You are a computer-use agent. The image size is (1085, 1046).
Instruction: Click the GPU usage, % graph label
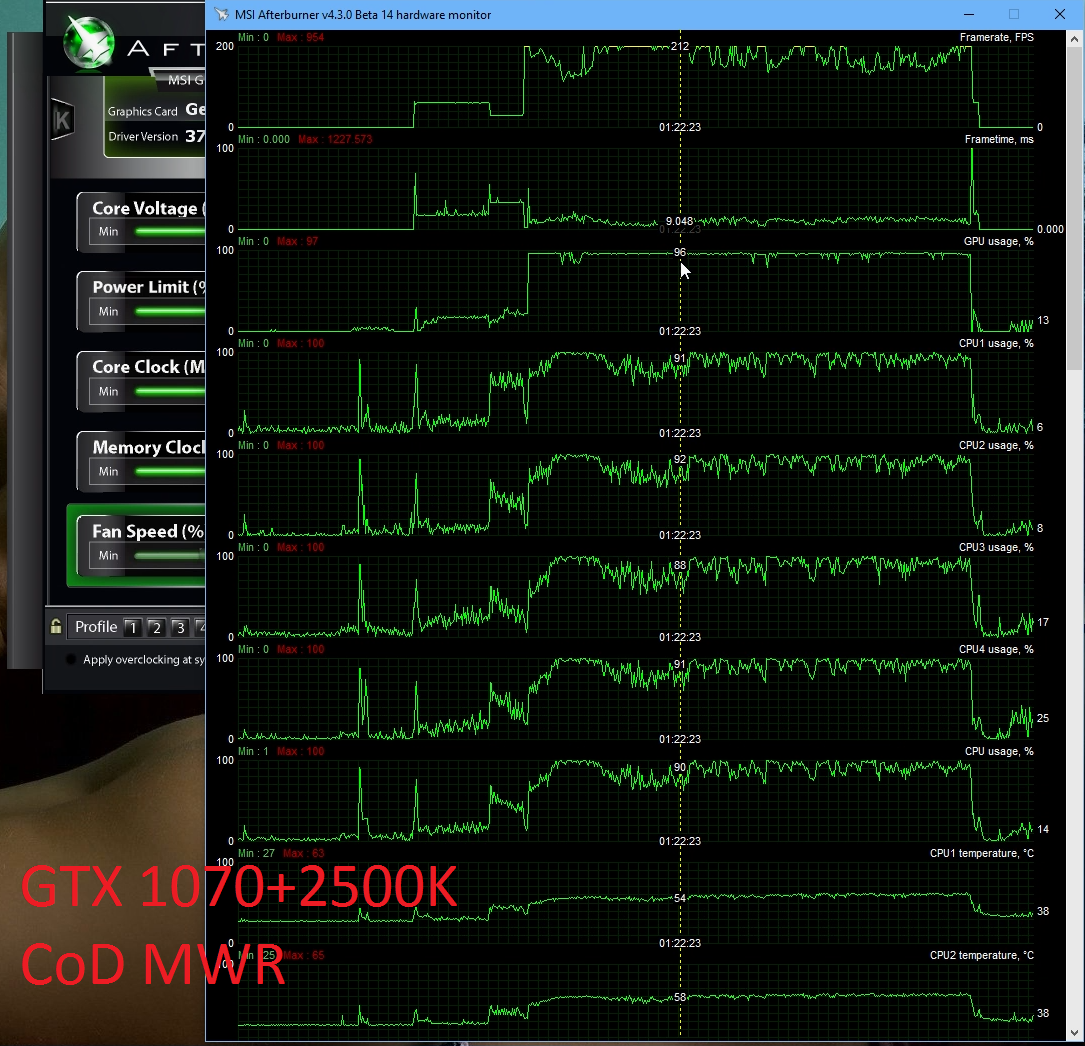(x=999, y=241)
